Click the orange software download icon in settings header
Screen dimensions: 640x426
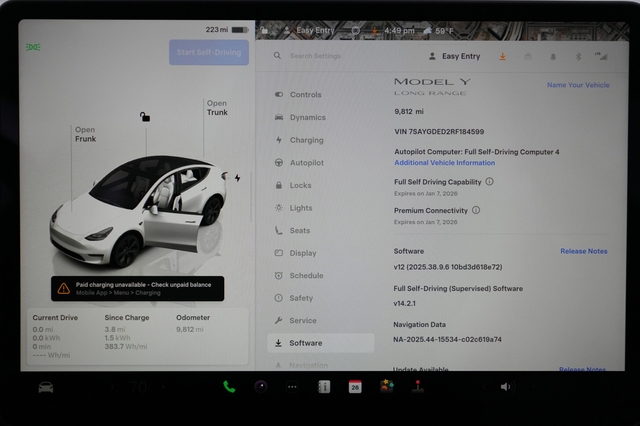[502, 56]
